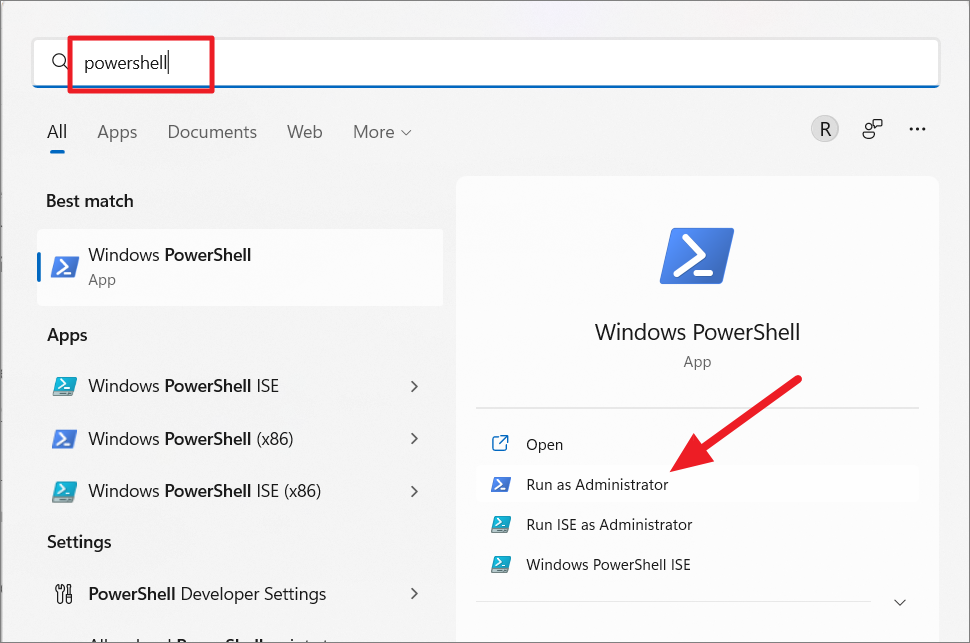Click the ISE icon in the preview actions list
Screen dimensions: 970x643
pos(500,564)
